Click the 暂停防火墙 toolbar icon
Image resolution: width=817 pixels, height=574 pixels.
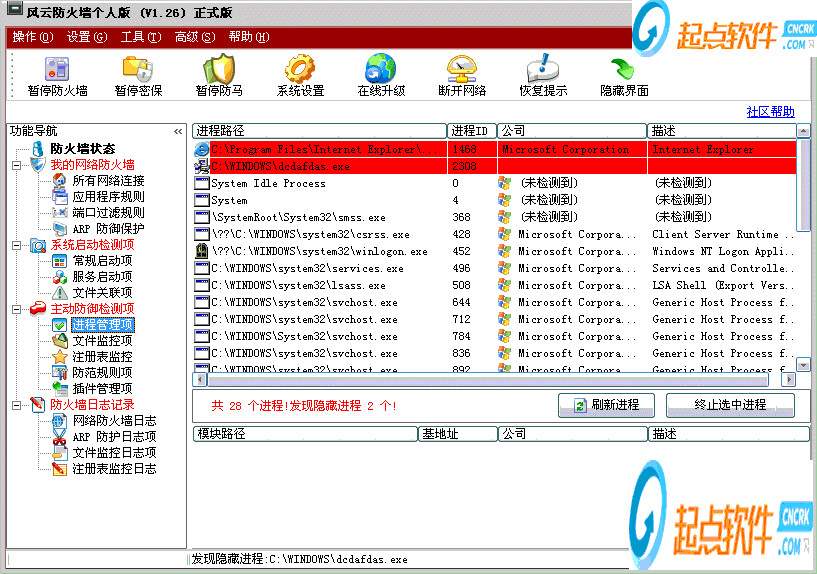(x=57, y=69)
